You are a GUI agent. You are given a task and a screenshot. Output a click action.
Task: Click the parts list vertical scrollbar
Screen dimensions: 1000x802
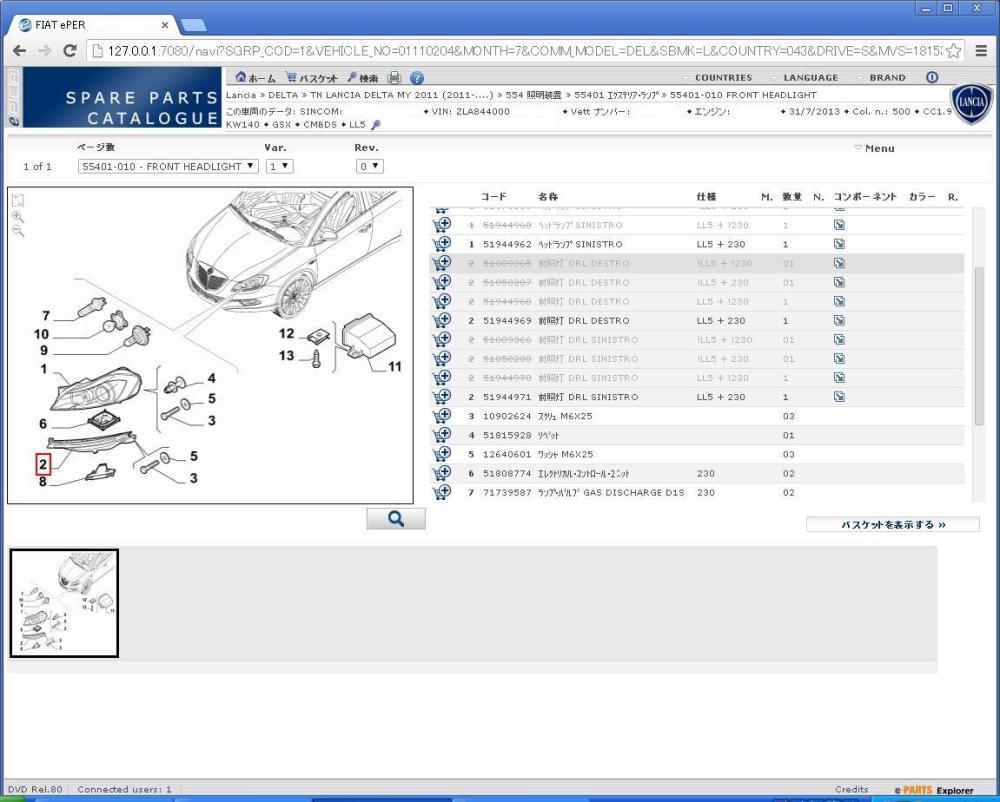coord(980,346)
